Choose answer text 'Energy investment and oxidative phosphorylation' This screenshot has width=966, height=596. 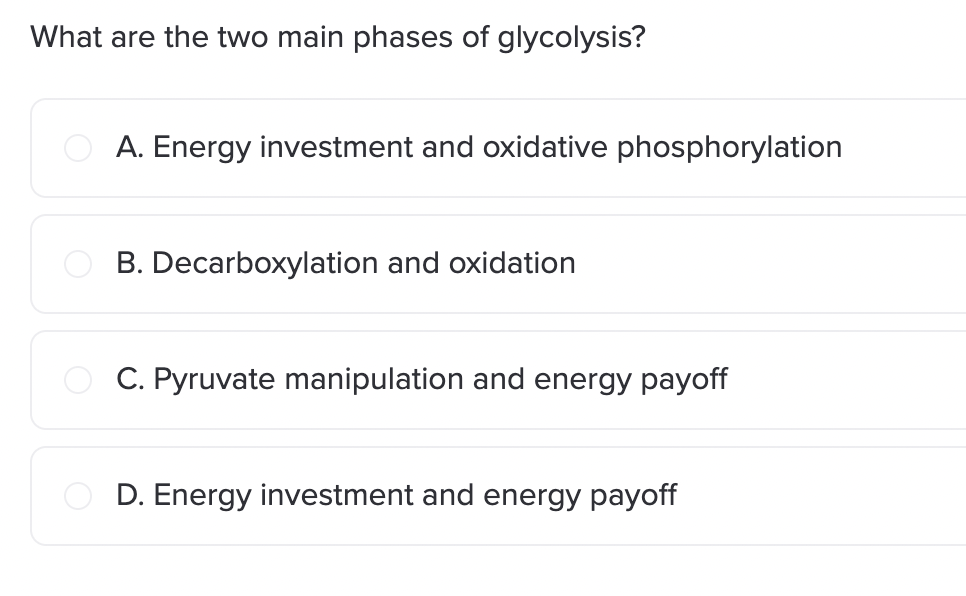click(x=497, y=148)
